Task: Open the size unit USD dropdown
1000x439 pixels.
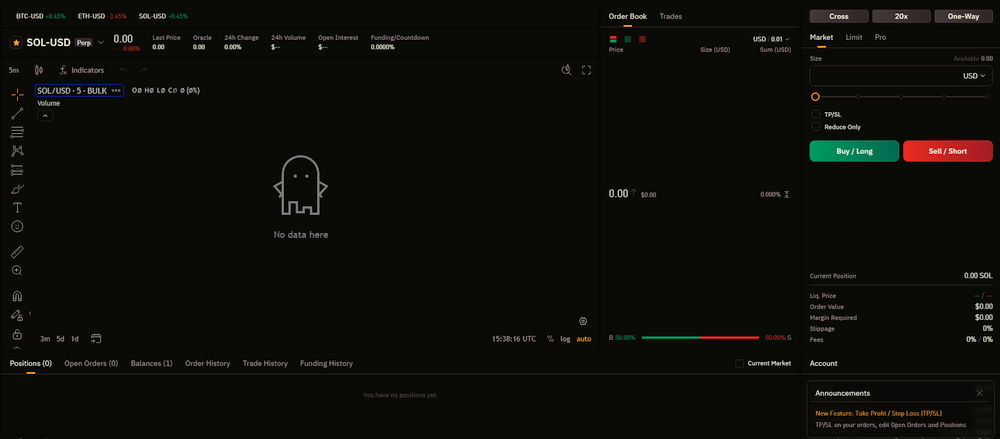Action: point(974,76)
